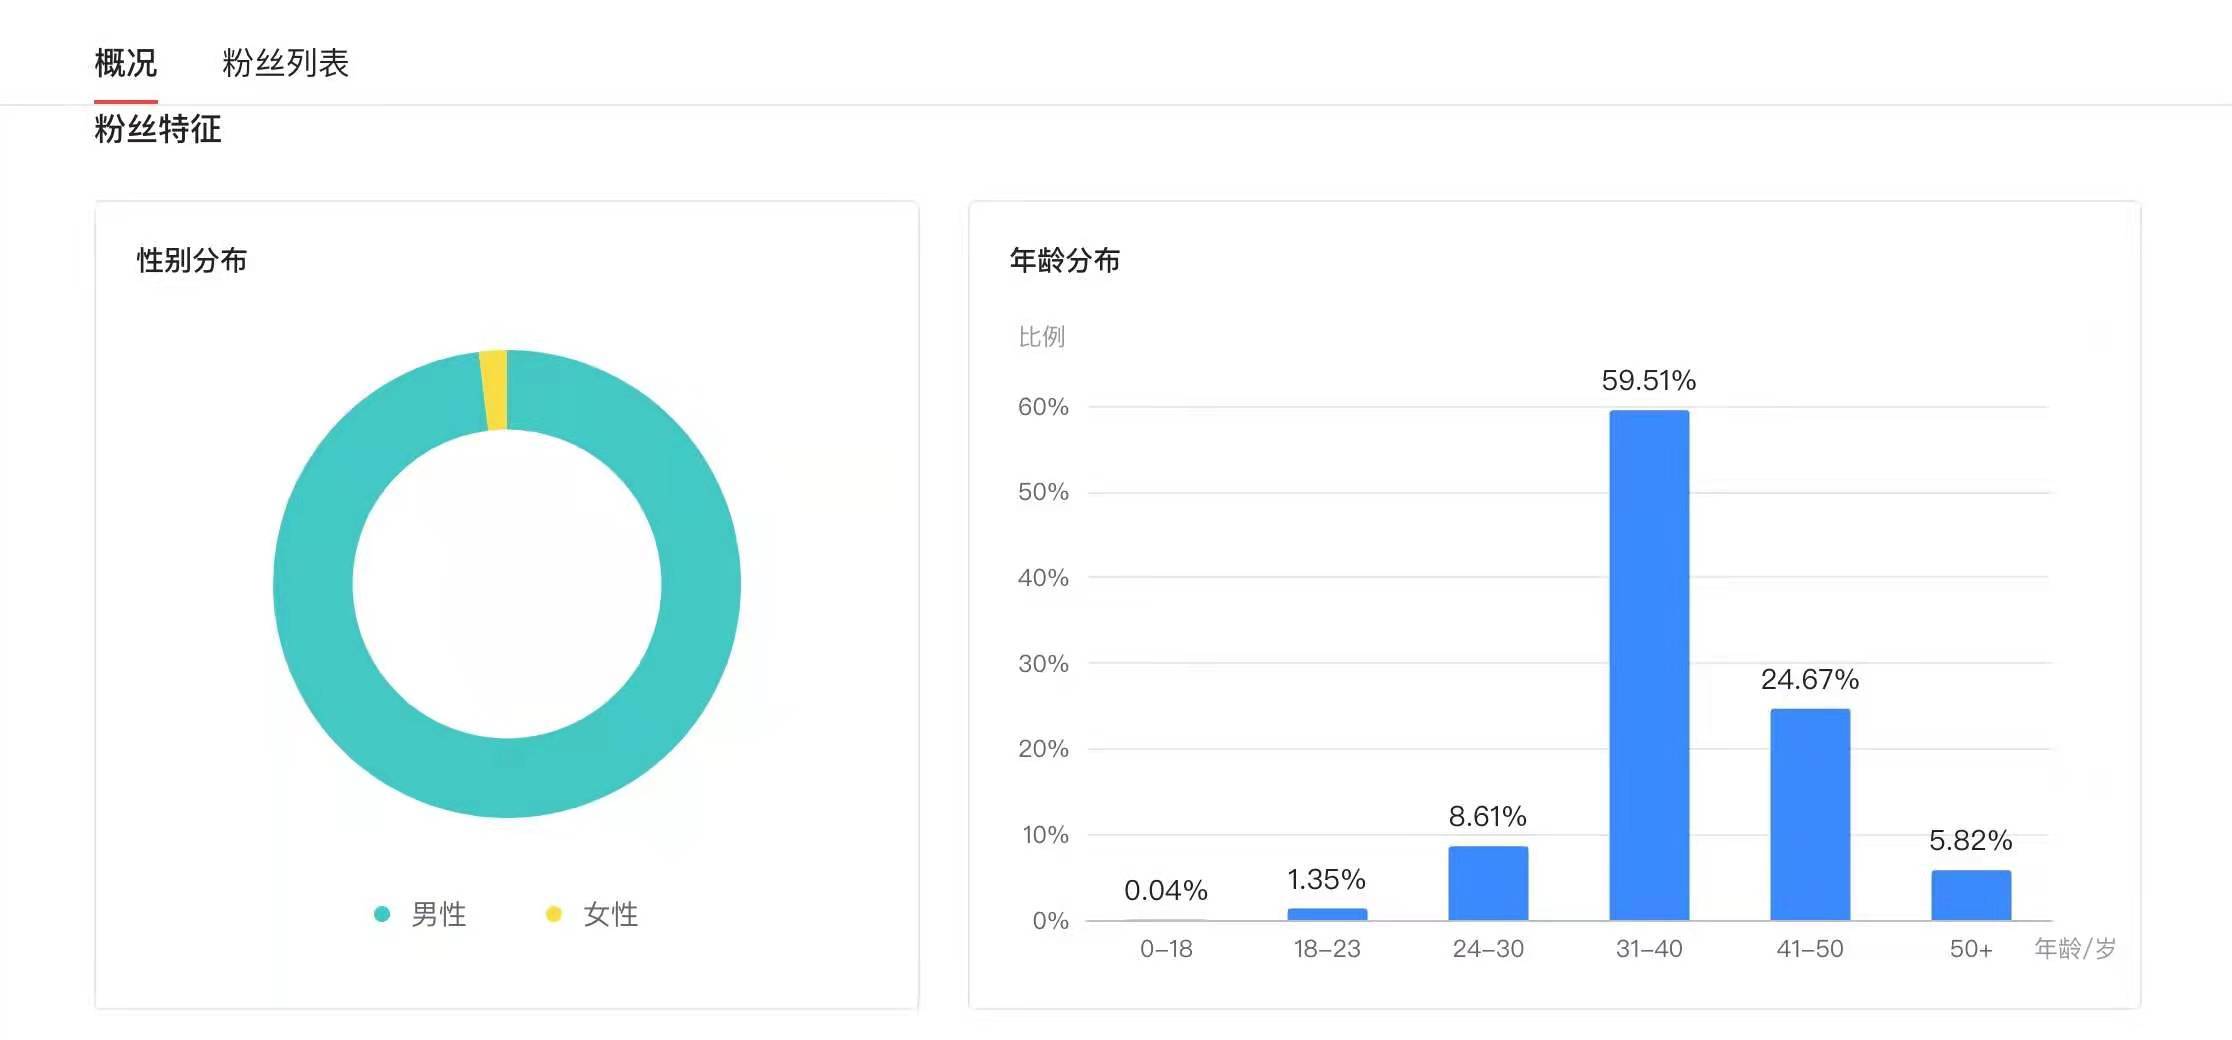Click the 粉丝特征 section heading

click(158, 130)
